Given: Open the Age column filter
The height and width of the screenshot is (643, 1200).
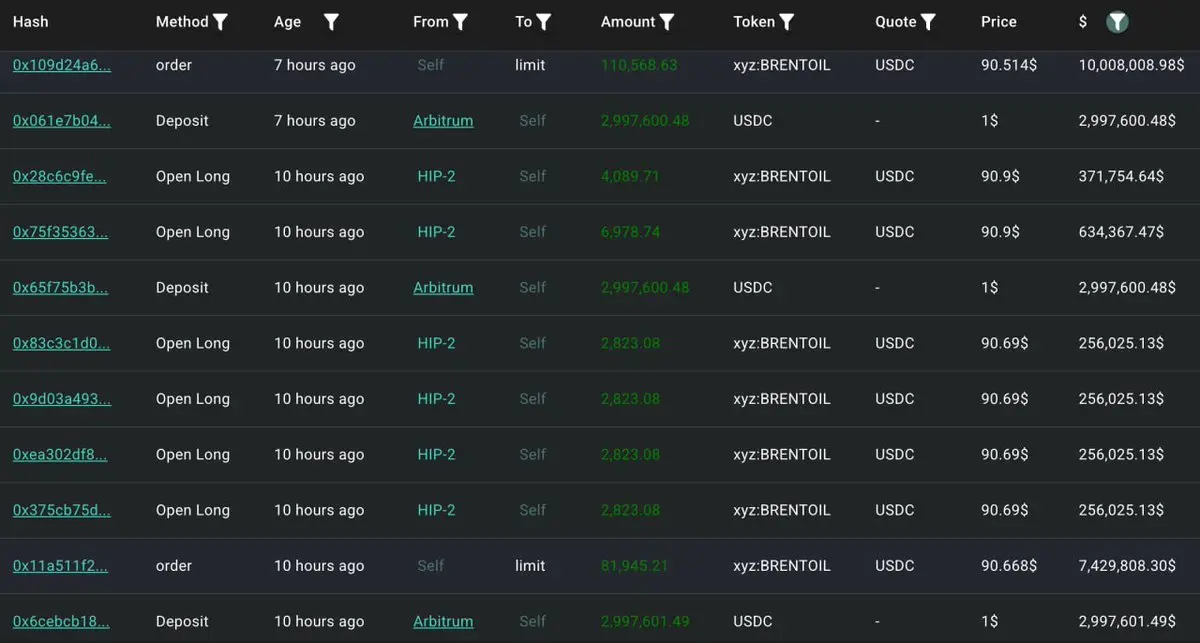Looking at the screenshot, I should coord(331,21).
